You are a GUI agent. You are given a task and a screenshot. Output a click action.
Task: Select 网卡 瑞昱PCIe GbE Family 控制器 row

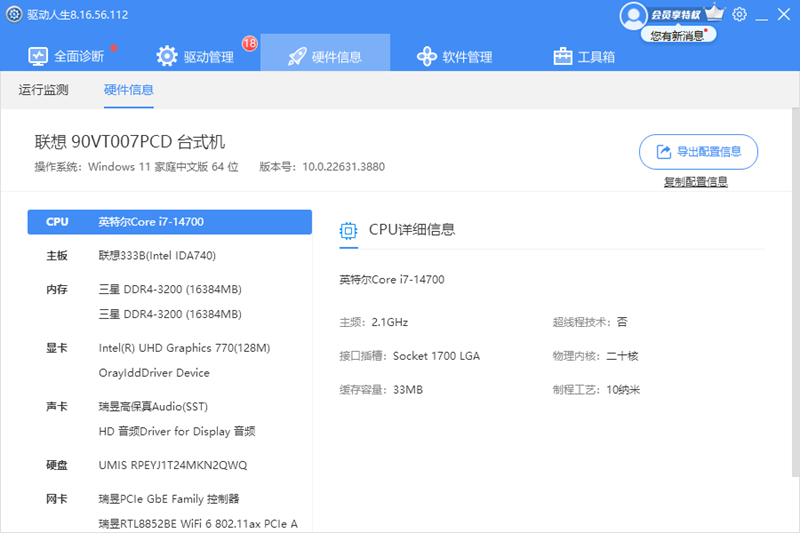pos(169,499)
